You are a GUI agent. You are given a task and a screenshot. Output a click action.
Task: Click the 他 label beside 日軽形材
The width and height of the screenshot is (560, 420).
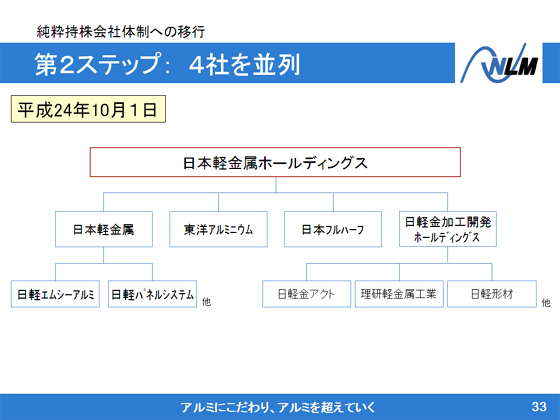click(x=546, y=303)
